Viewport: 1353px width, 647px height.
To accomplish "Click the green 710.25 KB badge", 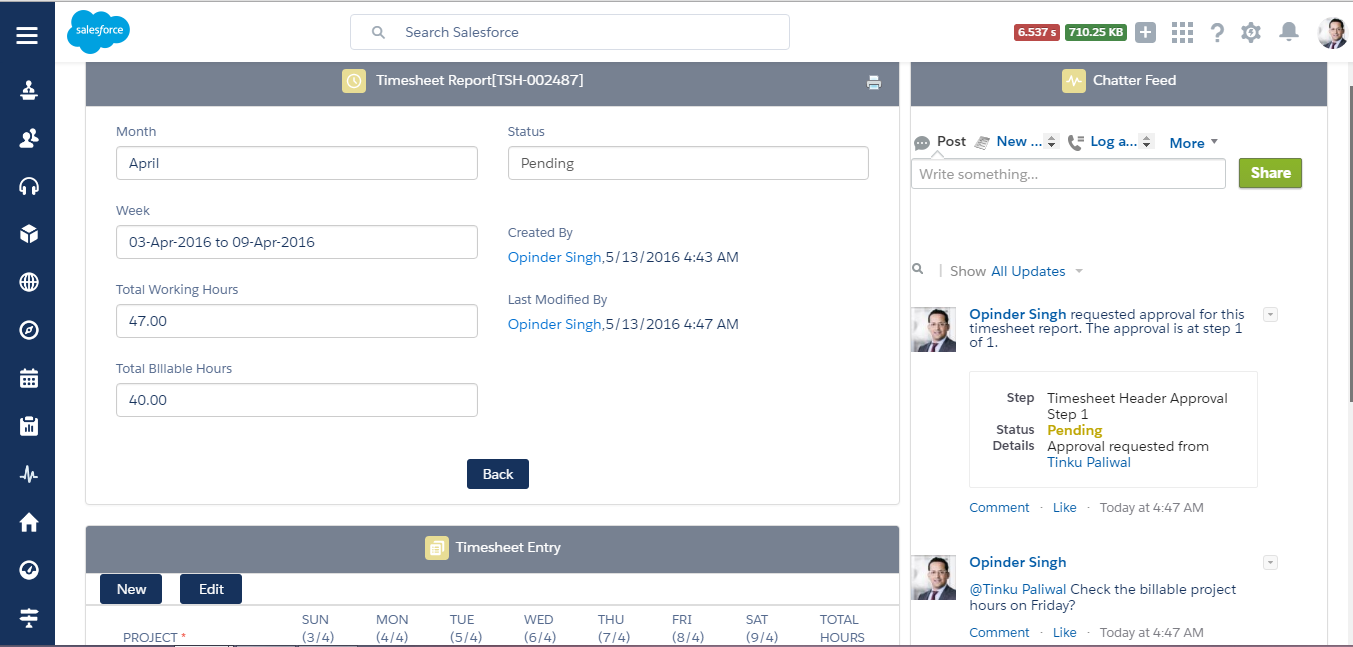I will click(x=1096, y=32).
